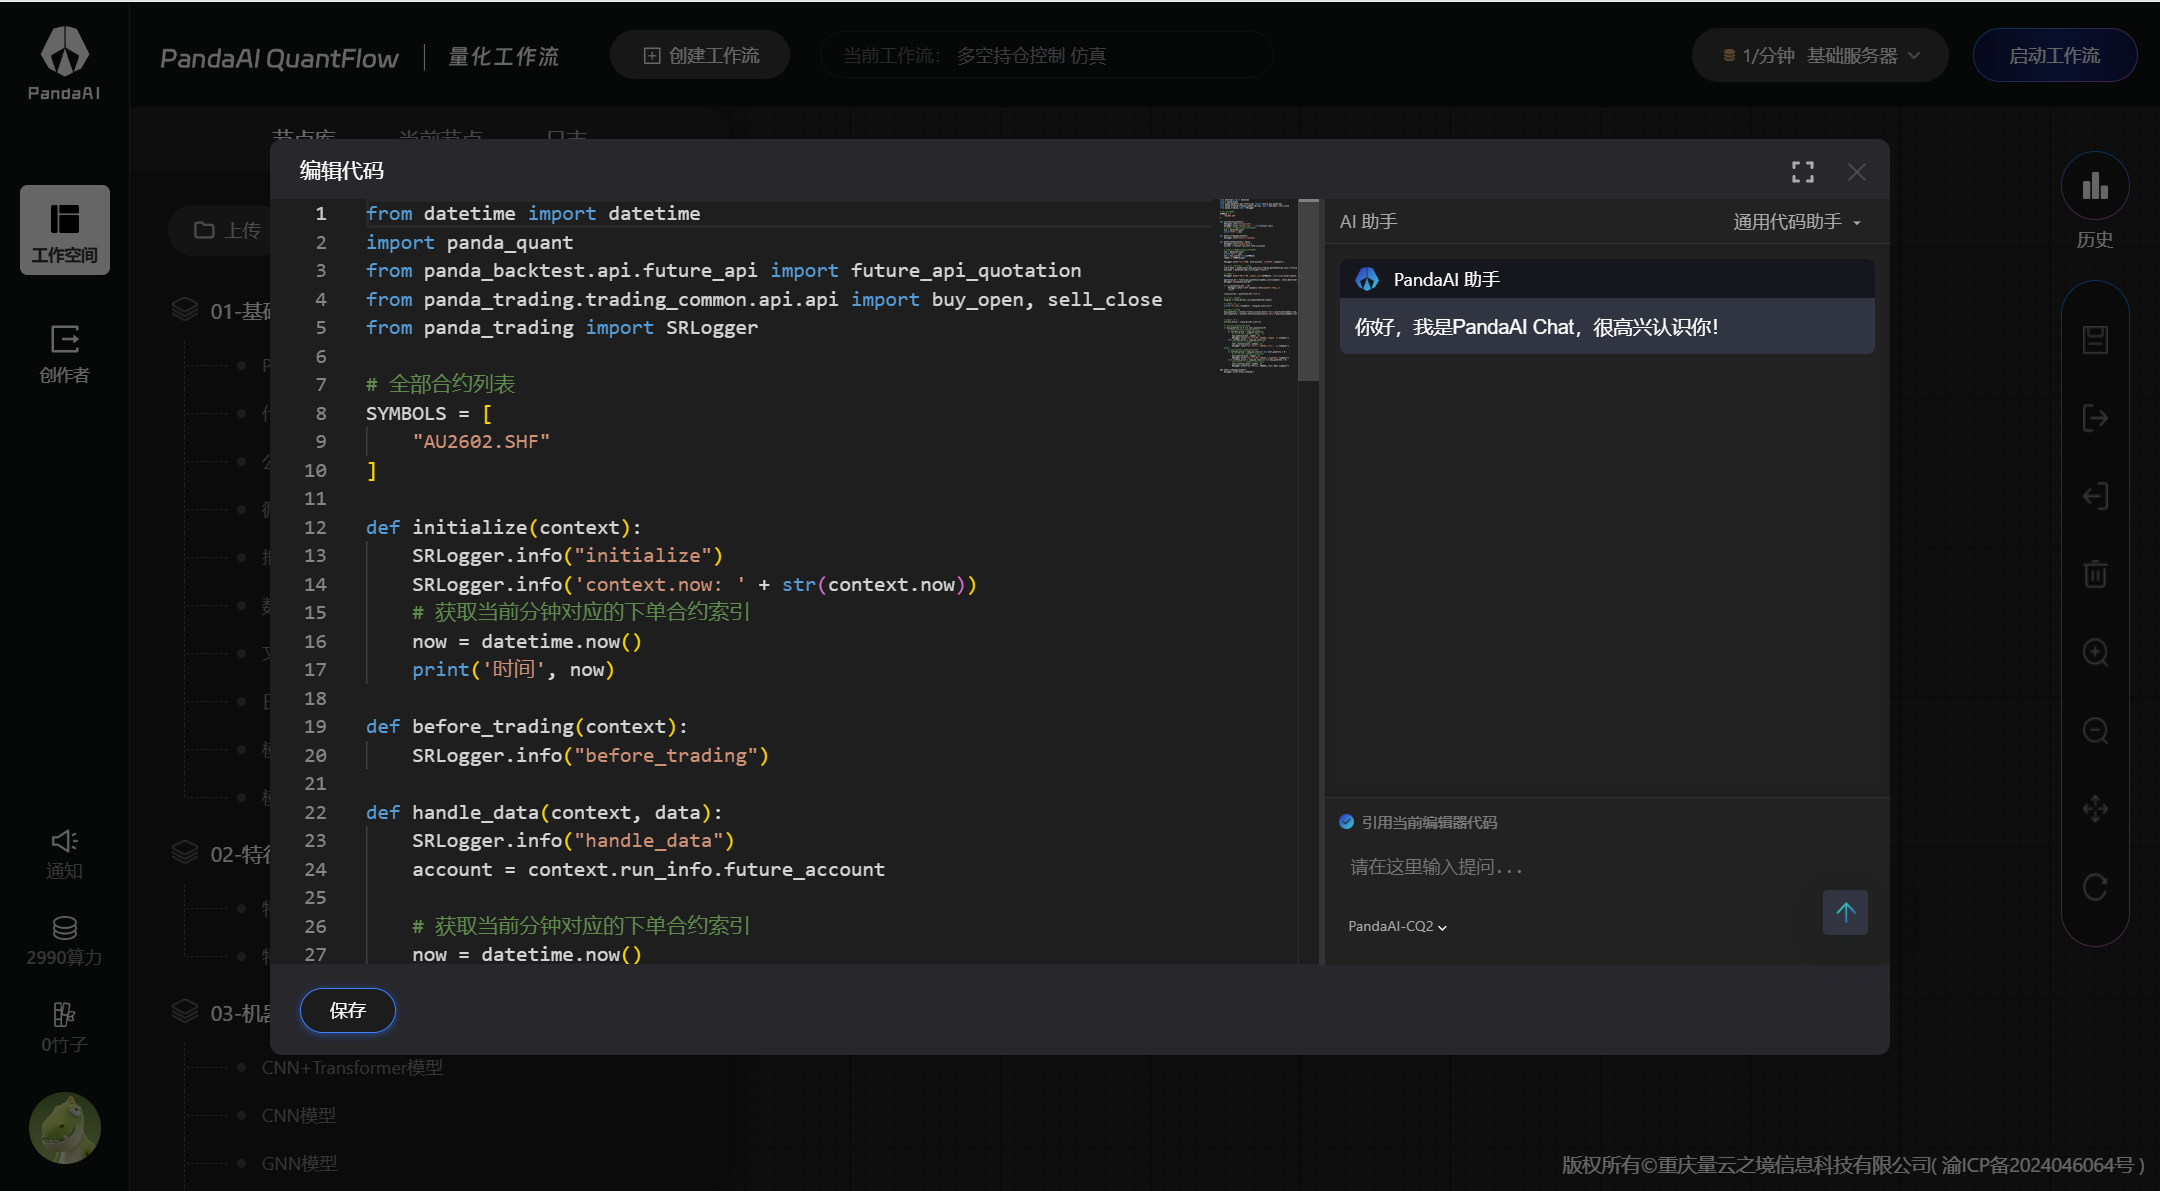Screen dimensions: 2160x1191
Task: Send the question with the arrow button
Action: tap(1845, 912)
